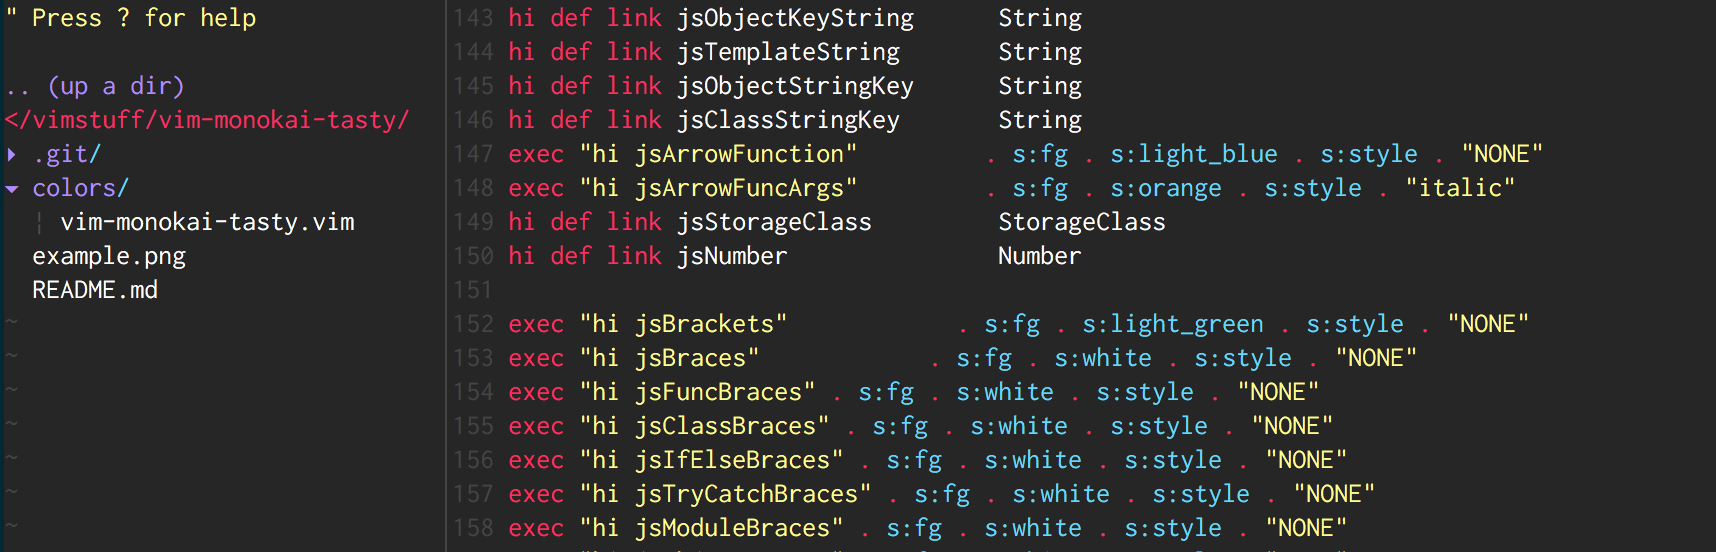Open vim-monokai-tasty.vim in the file tree
The image size is (1716, 552).
(x=207, y=222)
